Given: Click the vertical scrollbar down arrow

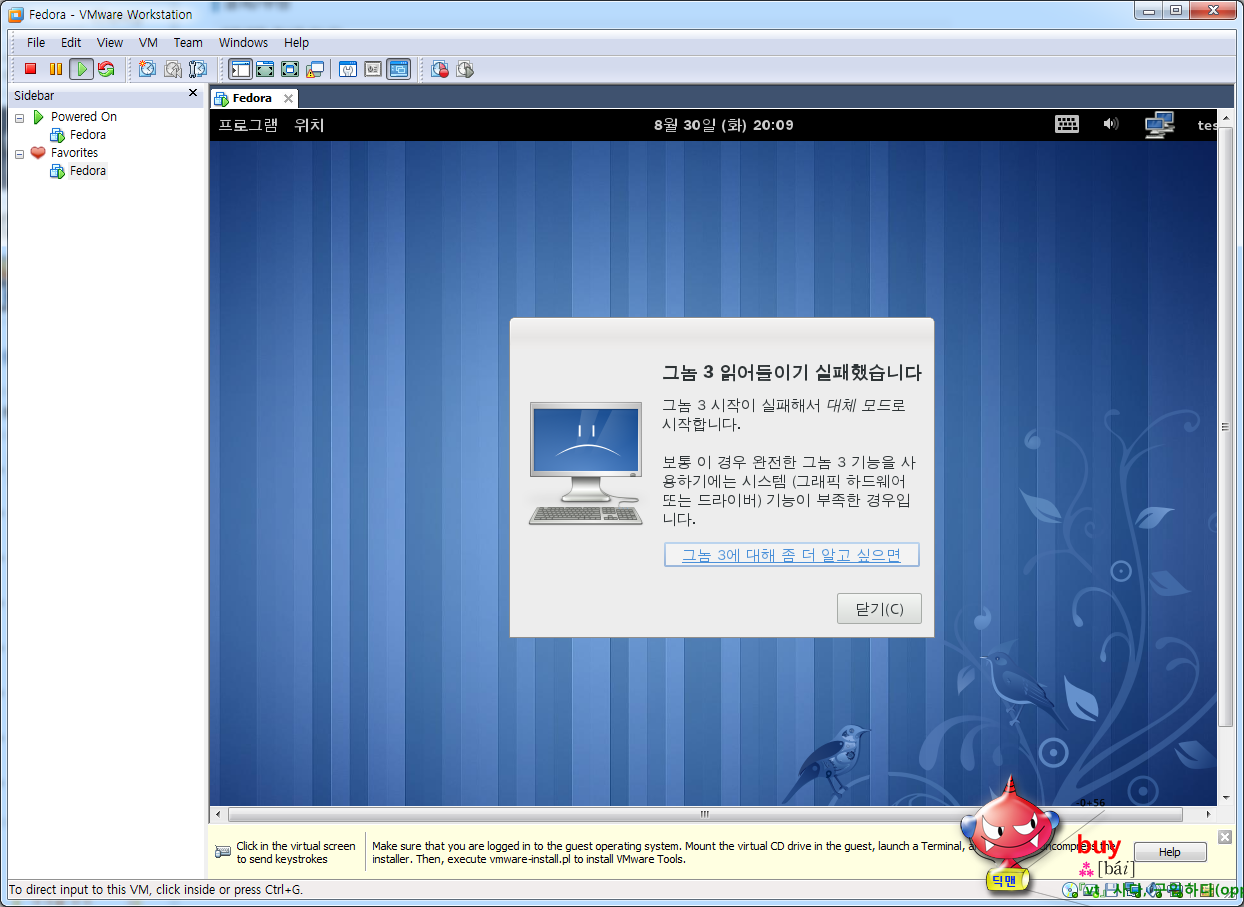Looking at the screenshot, I should [x=1226, y=798].
